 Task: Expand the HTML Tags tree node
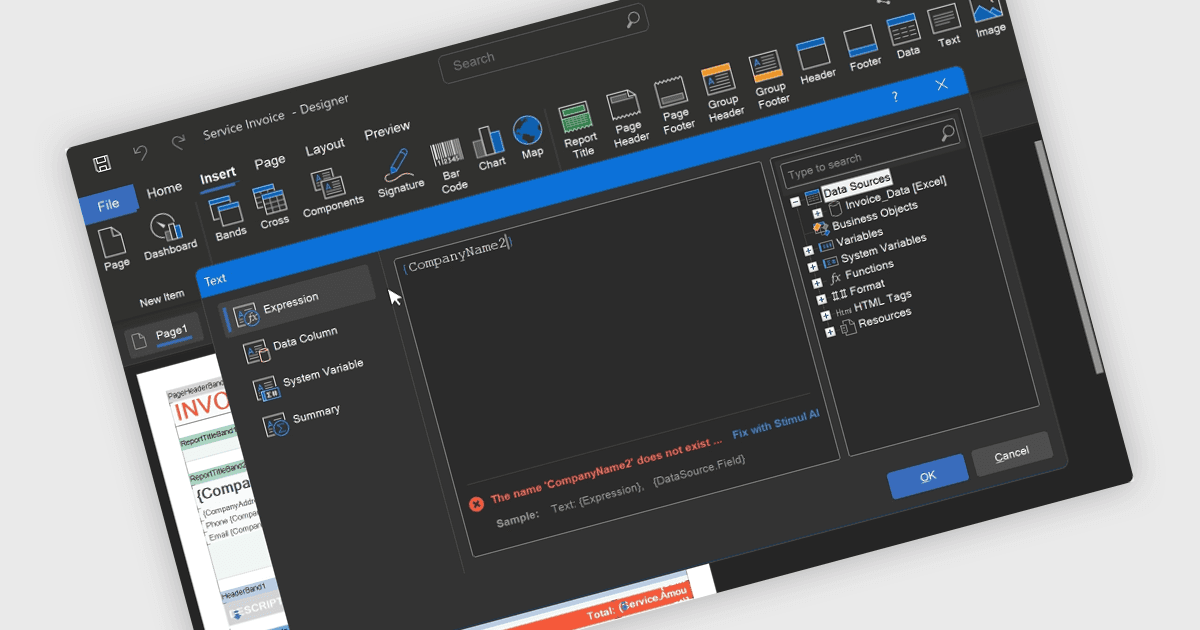[x=825, y=315]
